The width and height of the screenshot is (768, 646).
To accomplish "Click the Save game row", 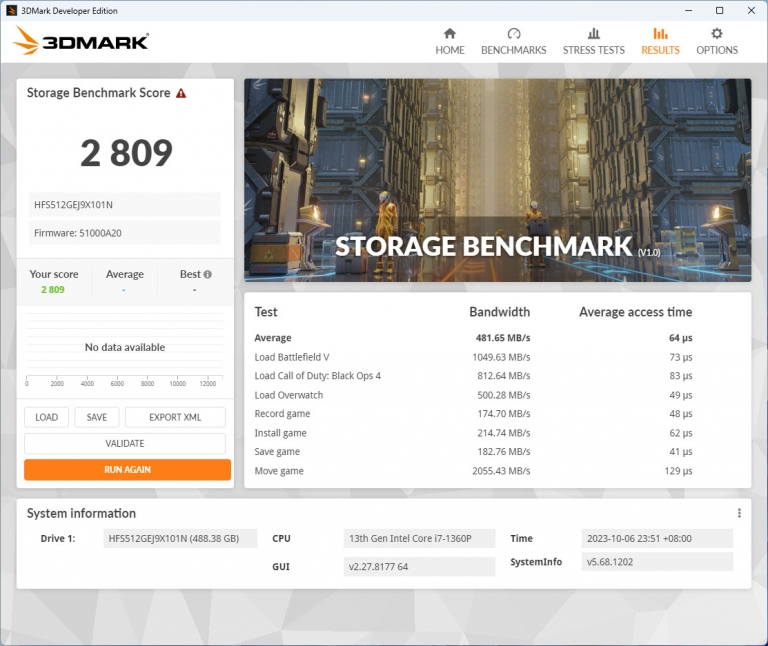I will (473, 452).
